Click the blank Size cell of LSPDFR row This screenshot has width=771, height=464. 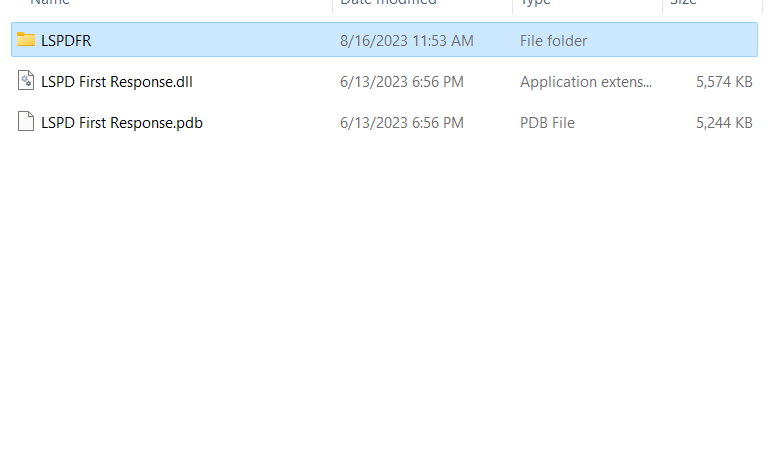(x=710, y=41)
